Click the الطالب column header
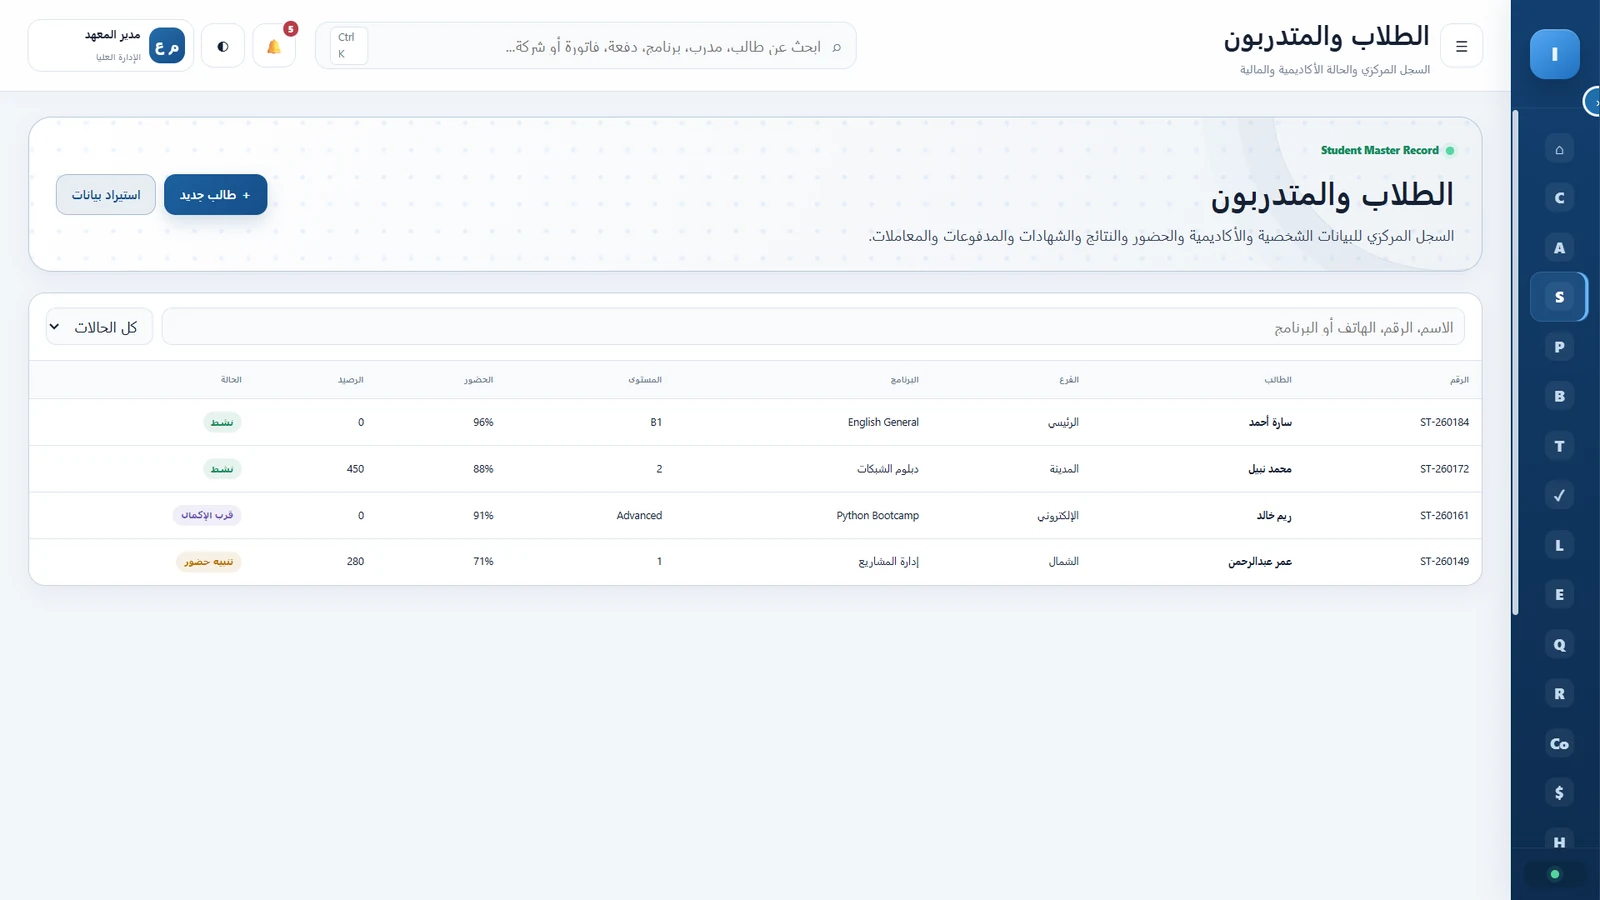This screenshot has width=1600, height=900. (x=1278, y=380)
